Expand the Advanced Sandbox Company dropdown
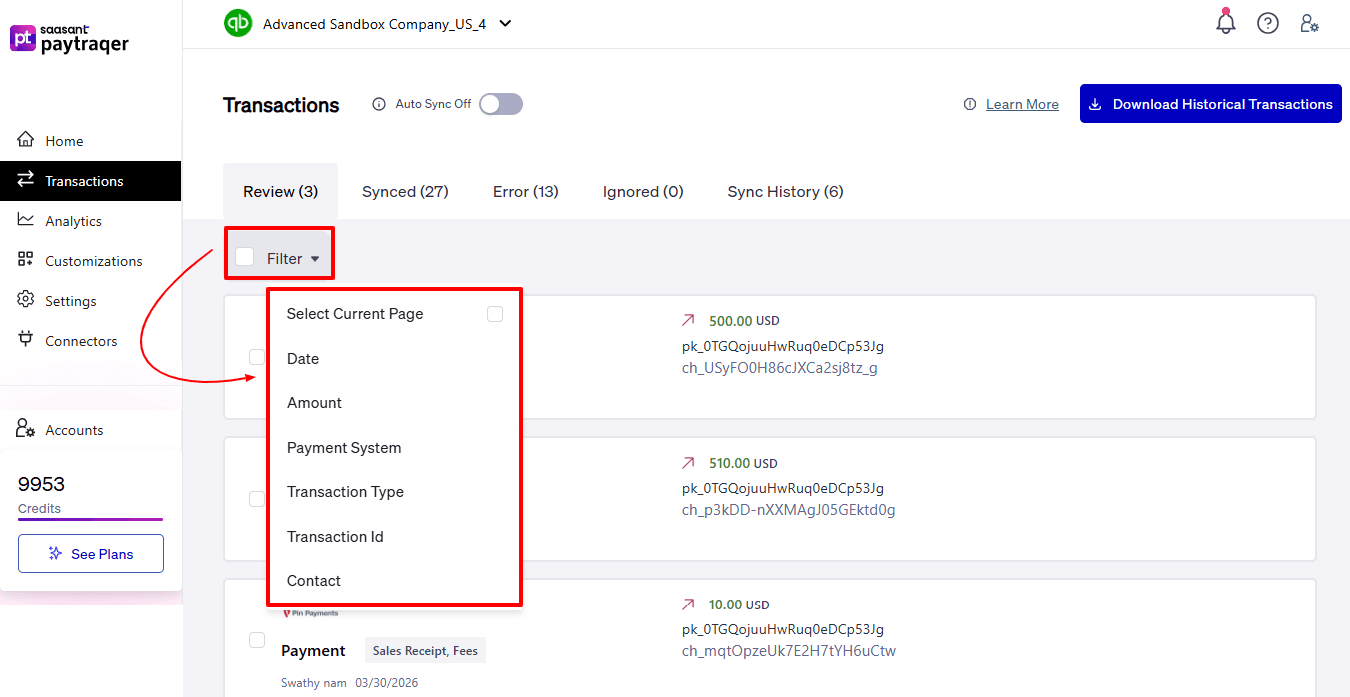 tap(506, 23)
